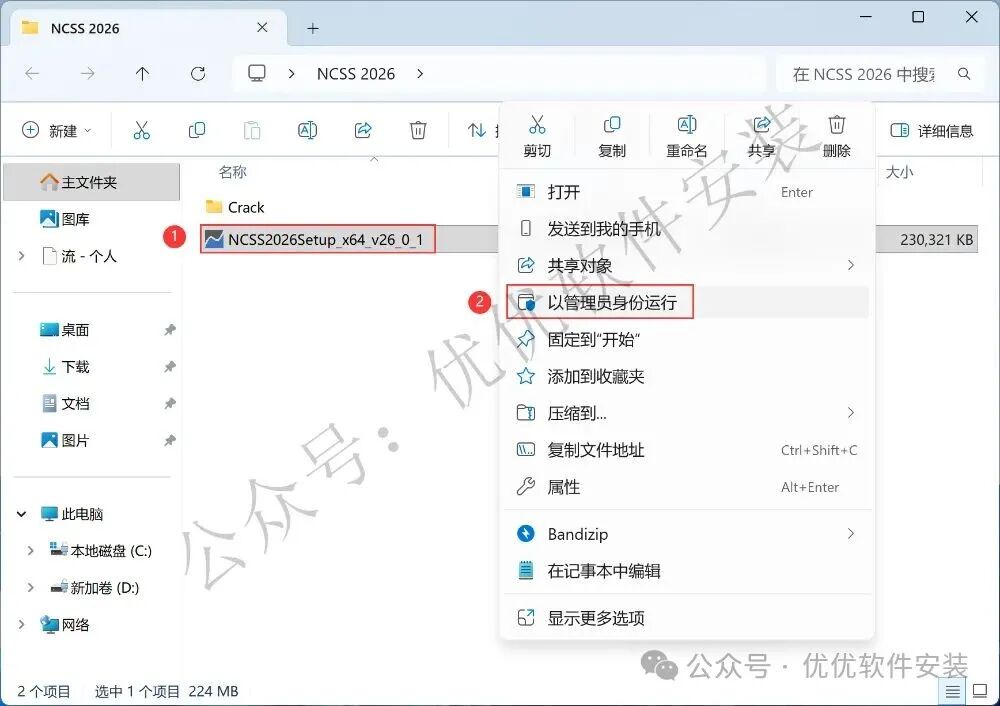This screenshot has height=706, width=1000.
Task: Open the Compress to submenu
Action: [x=687, y=413]
